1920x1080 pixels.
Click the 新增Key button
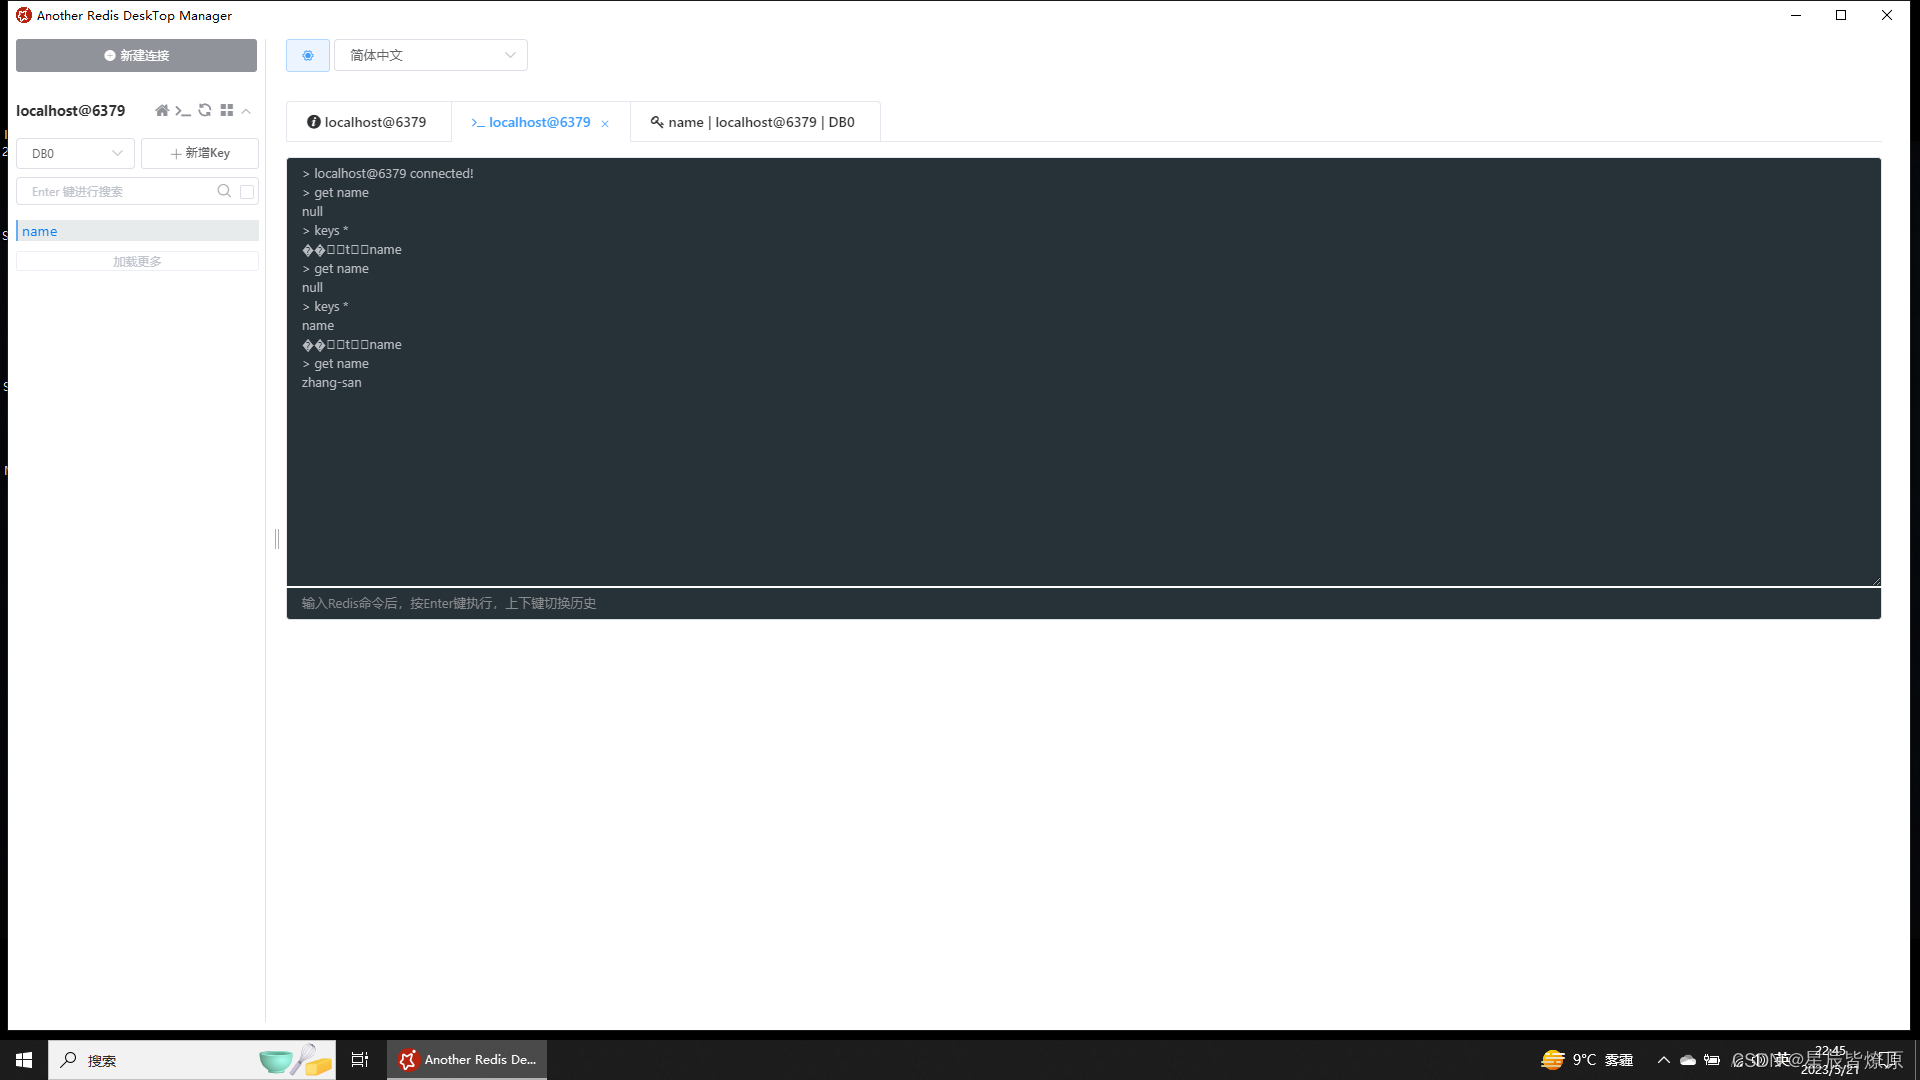point(200,153)
